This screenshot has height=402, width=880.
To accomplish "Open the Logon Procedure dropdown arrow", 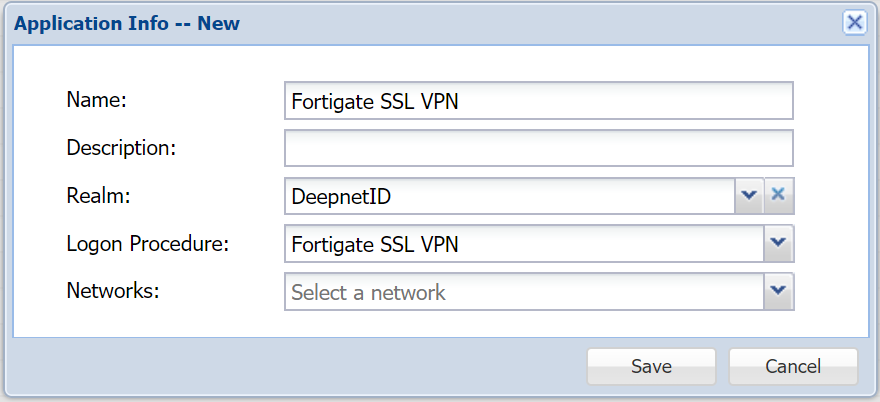I will click(x=779, y=243).
